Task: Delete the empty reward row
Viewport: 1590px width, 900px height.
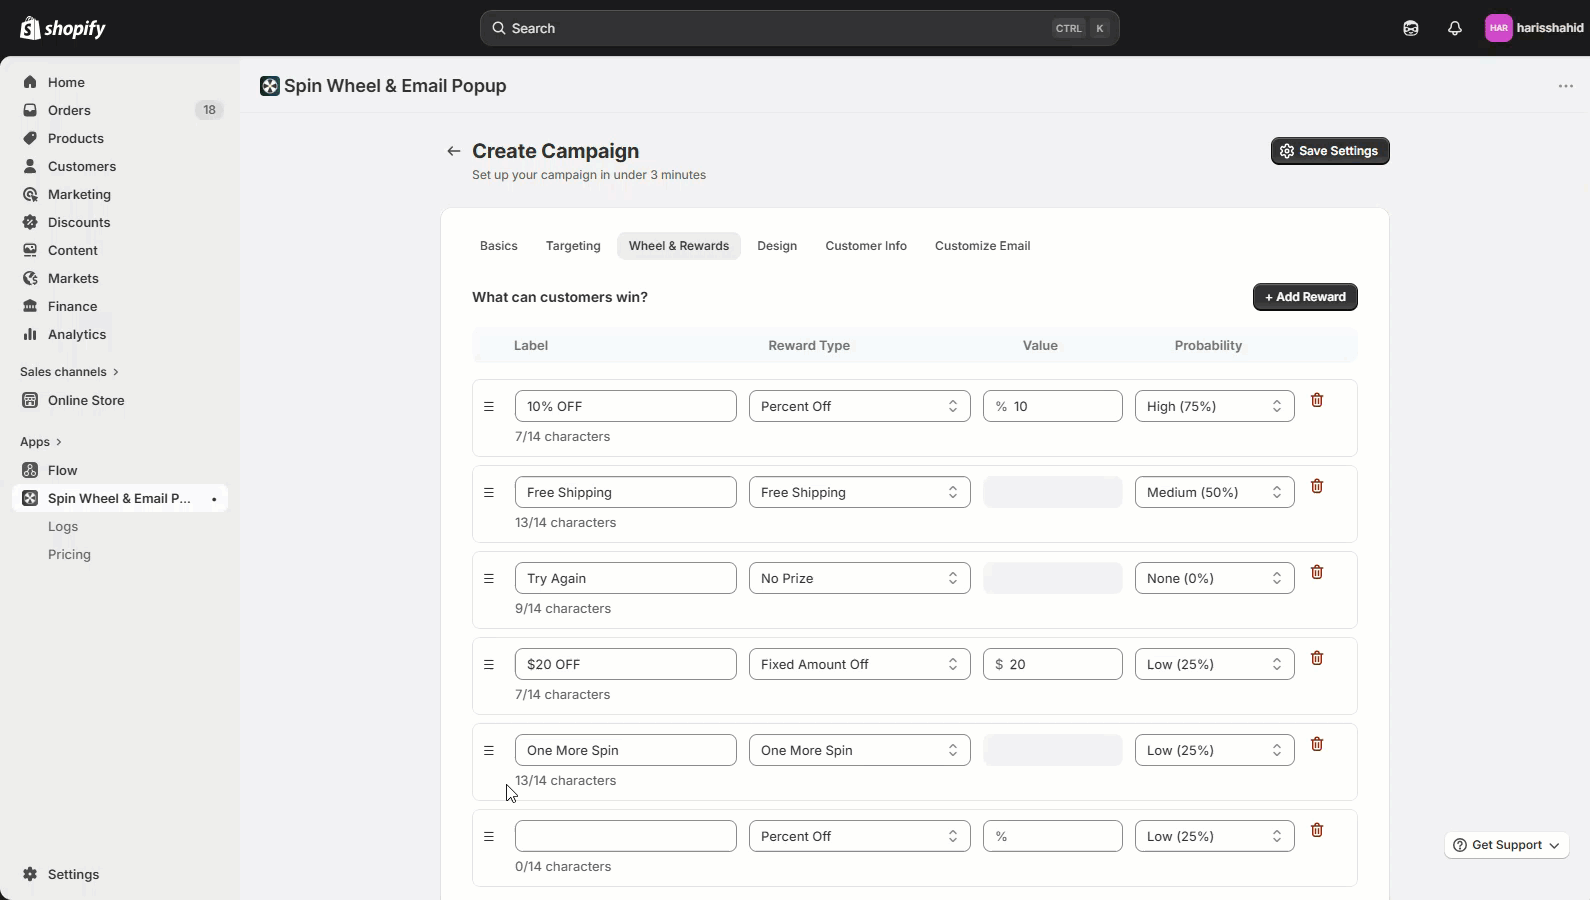Action: pyautogui.click(x=1317, y=830)
